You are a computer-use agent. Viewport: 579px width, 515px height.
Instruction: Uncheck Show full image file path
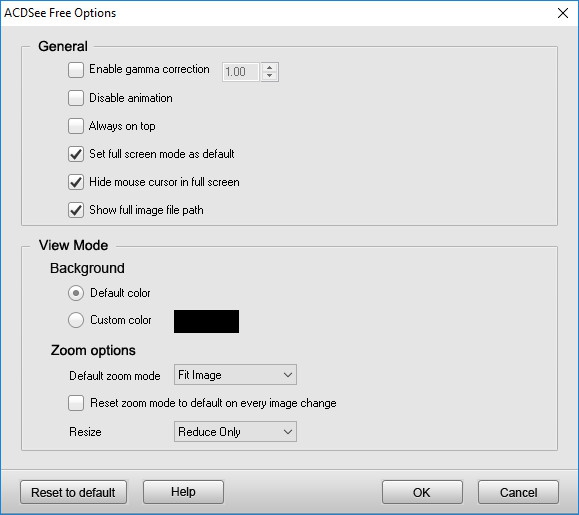76,210
